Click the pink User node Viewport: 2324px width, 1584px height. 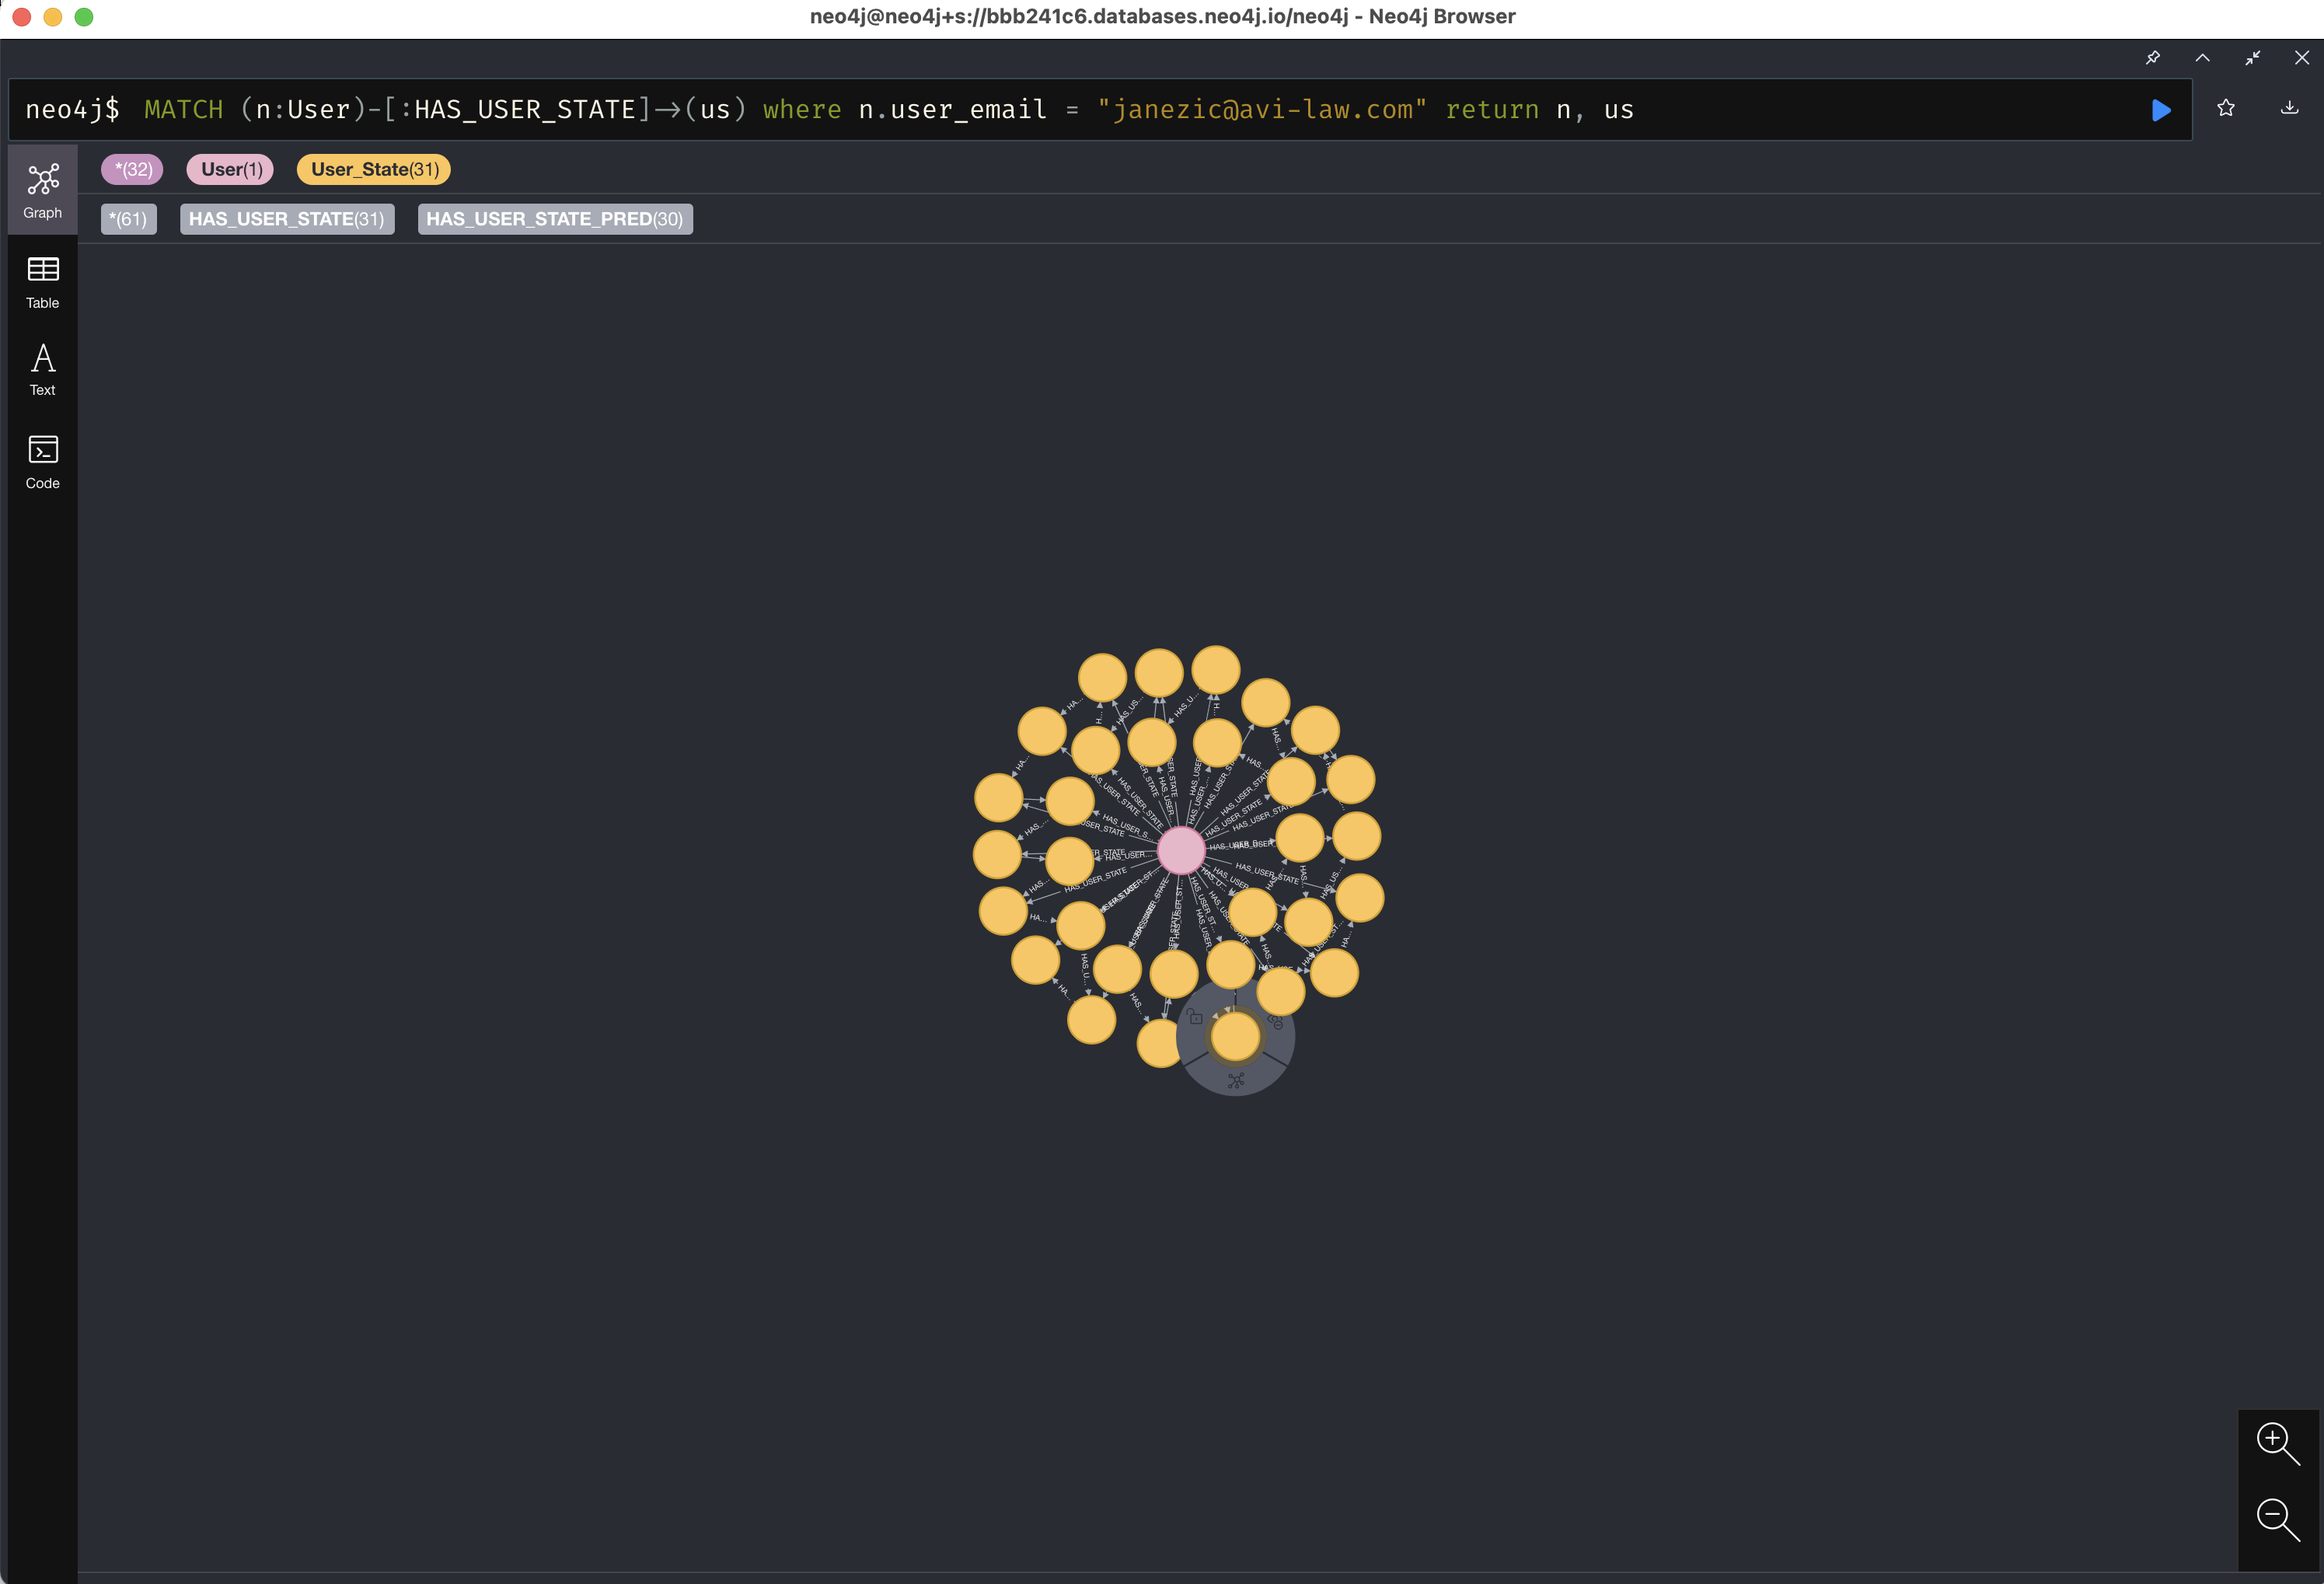(x=1181, y=851)
